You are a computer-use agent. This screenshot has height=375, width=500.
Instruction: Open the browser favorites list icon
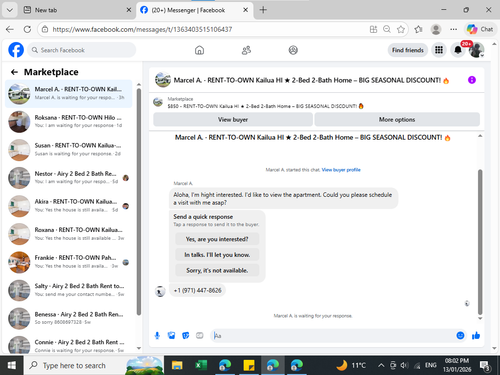419,29
